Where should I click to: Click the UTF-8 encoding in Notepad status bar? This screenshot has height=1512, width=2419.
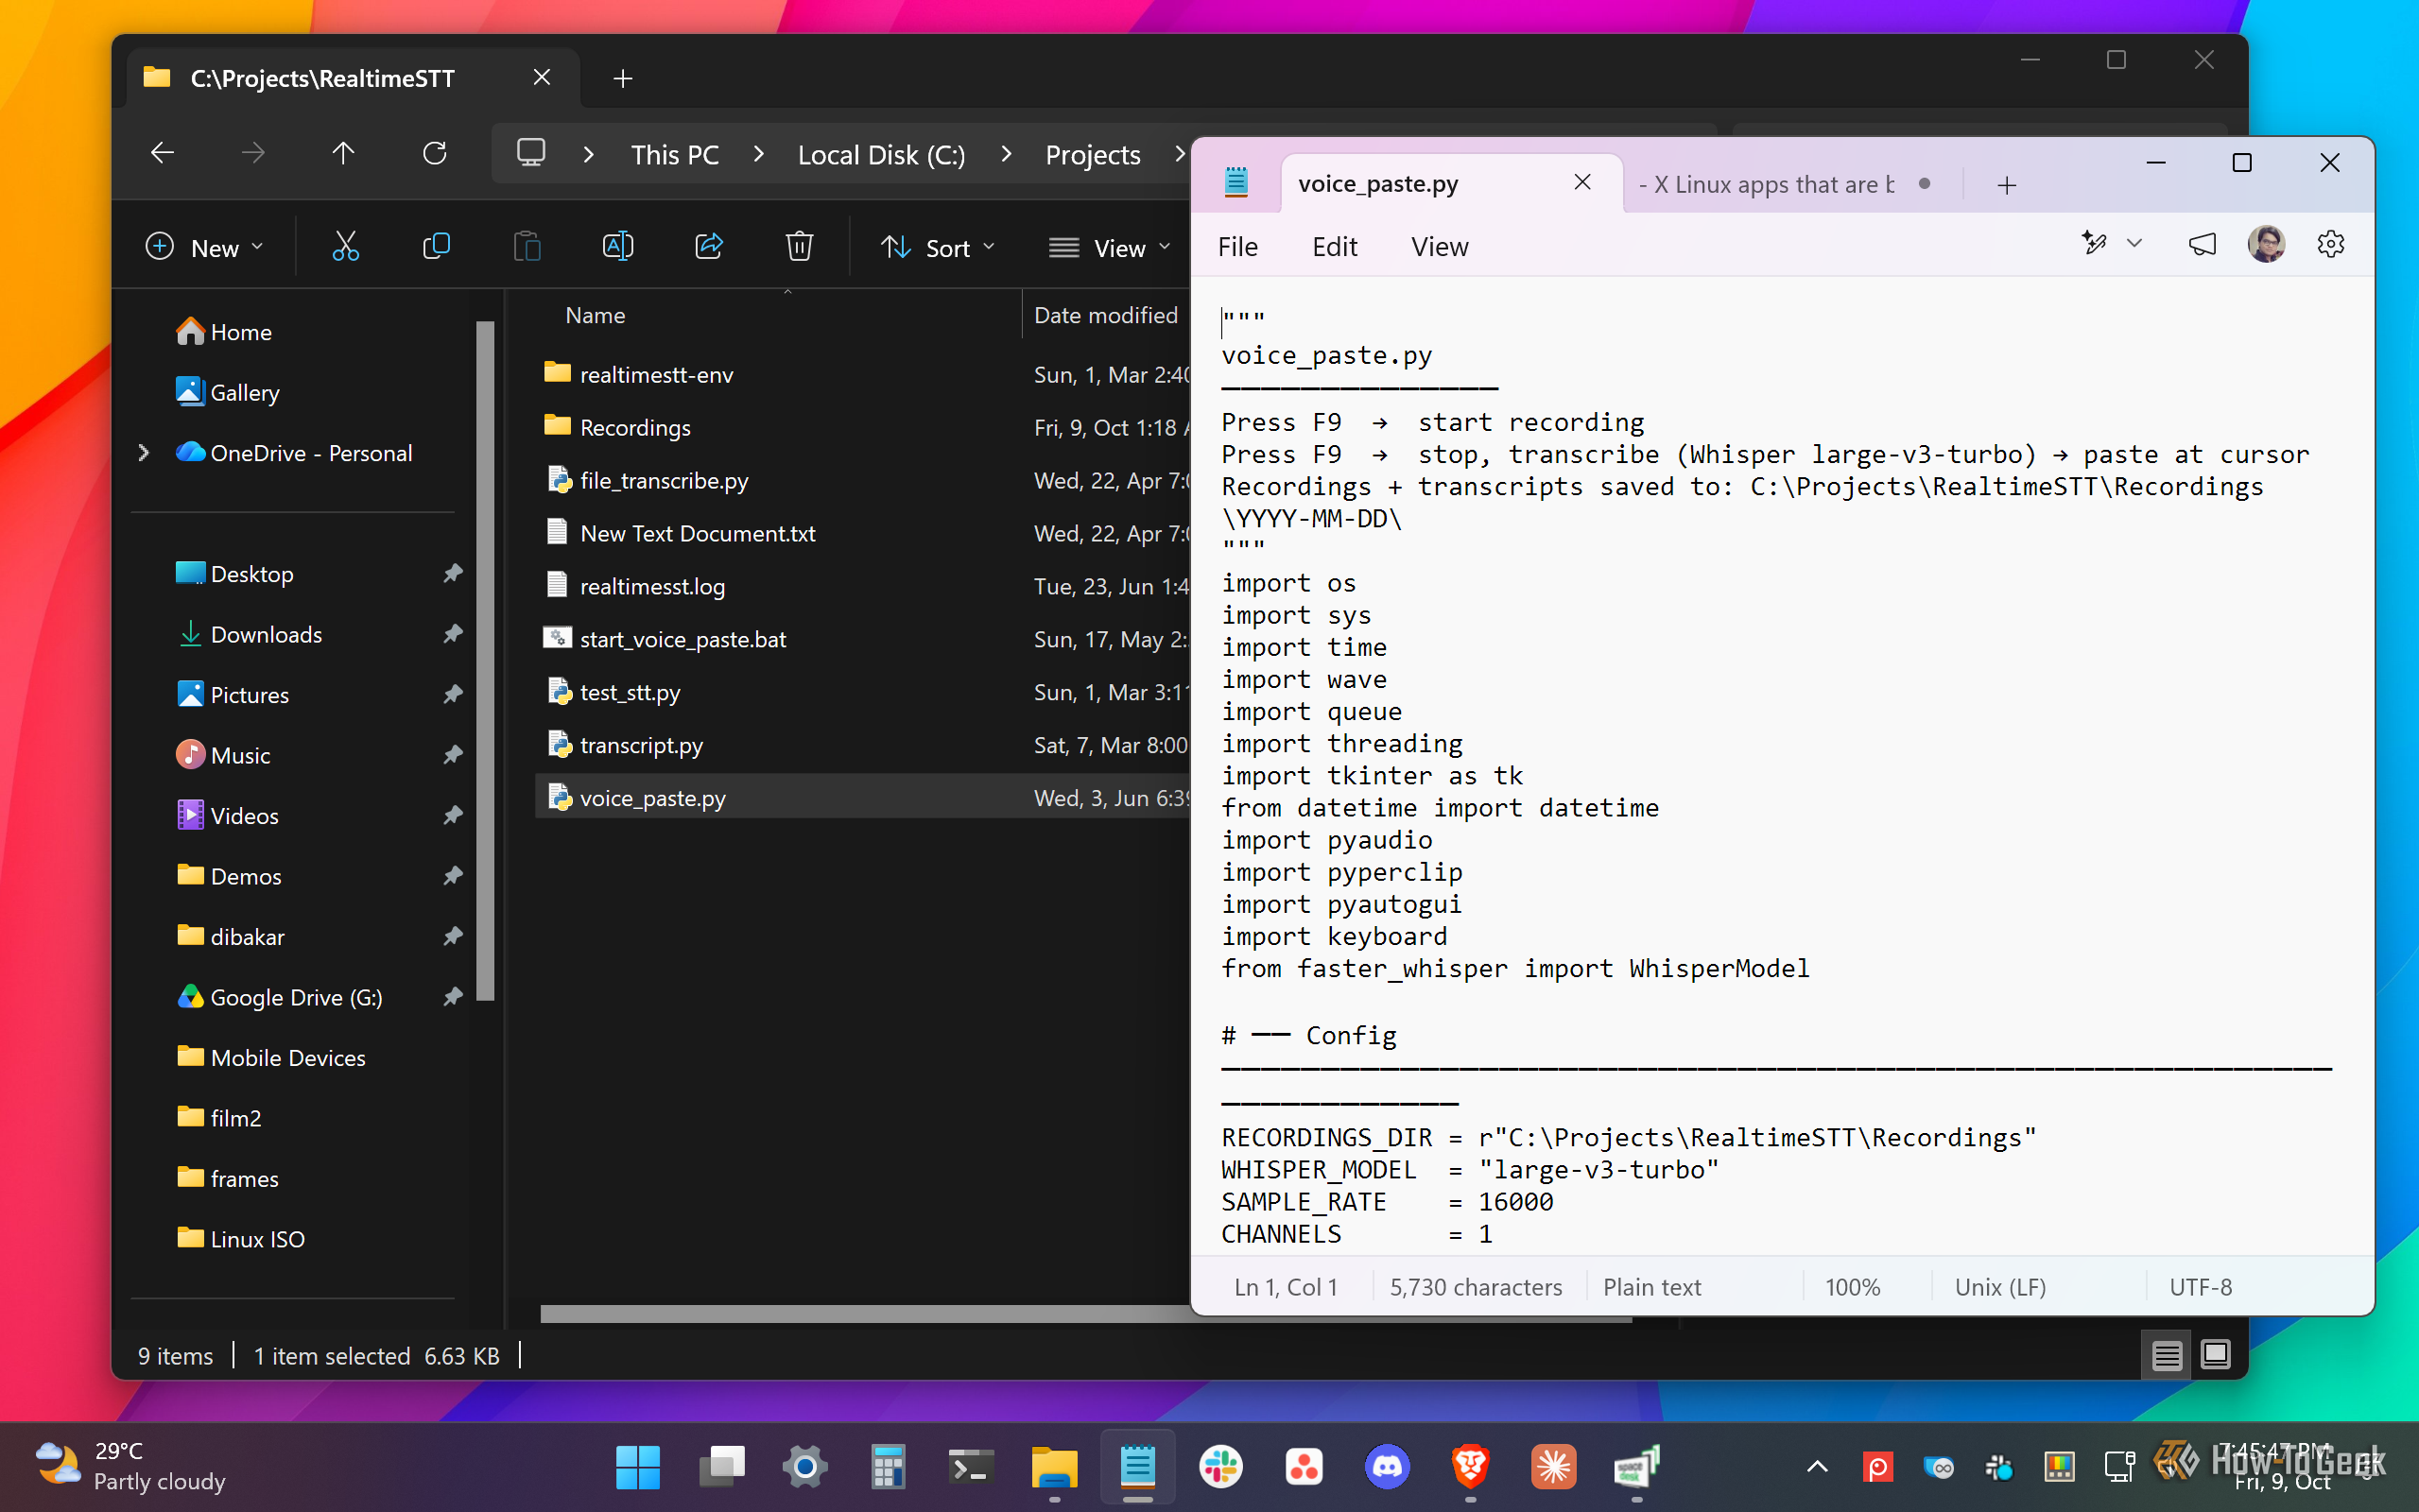(x=2200, y=1287)
